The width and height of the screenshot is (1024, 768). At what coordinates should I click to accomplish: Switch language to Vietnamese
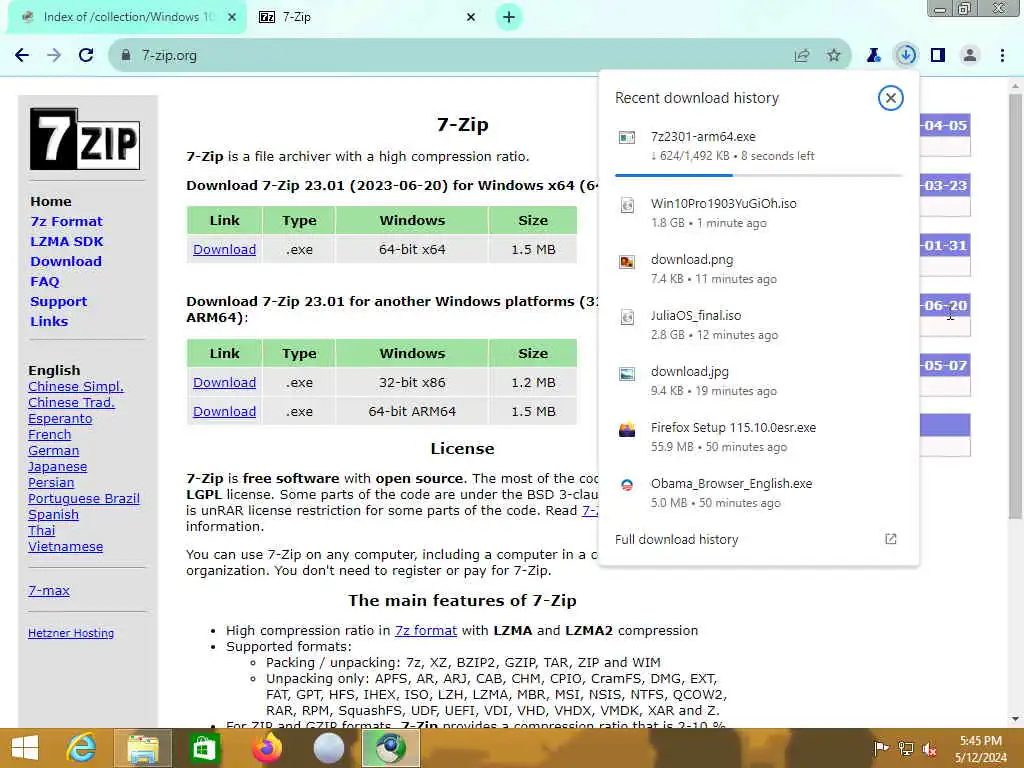tap(65, 547)
